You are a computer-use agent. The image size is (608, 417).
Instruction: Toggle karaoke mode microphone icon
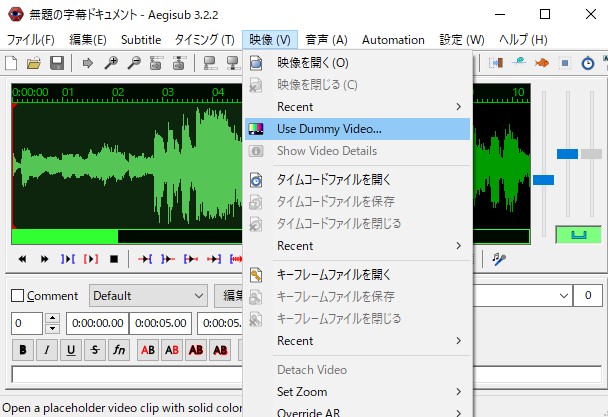499,259
